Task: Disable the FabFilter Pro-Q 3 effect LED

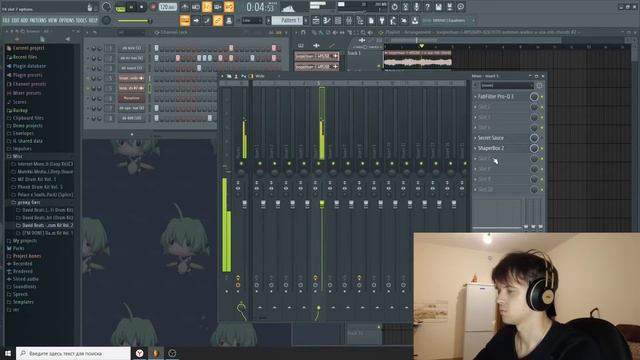Action: [x=542, y=97]
